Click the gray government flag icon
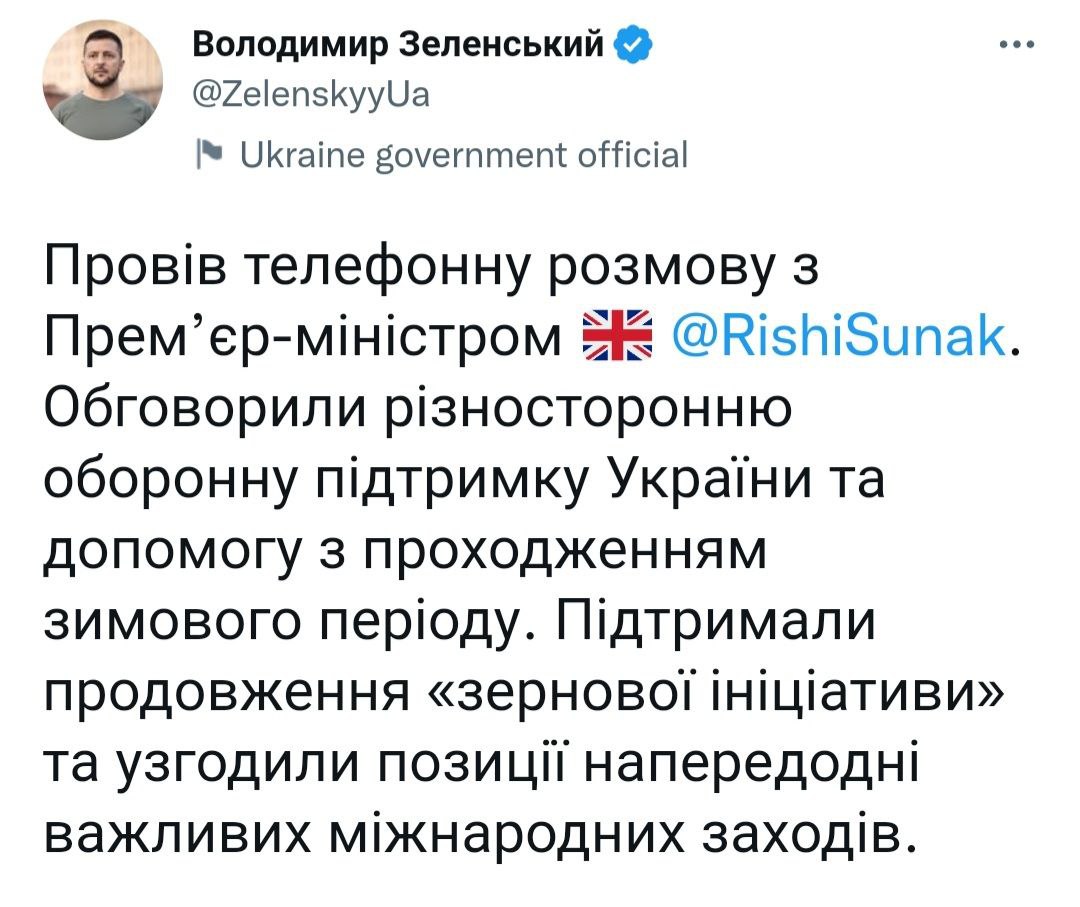The height and width of the screenshot is (907, 1080). (209, 153)
